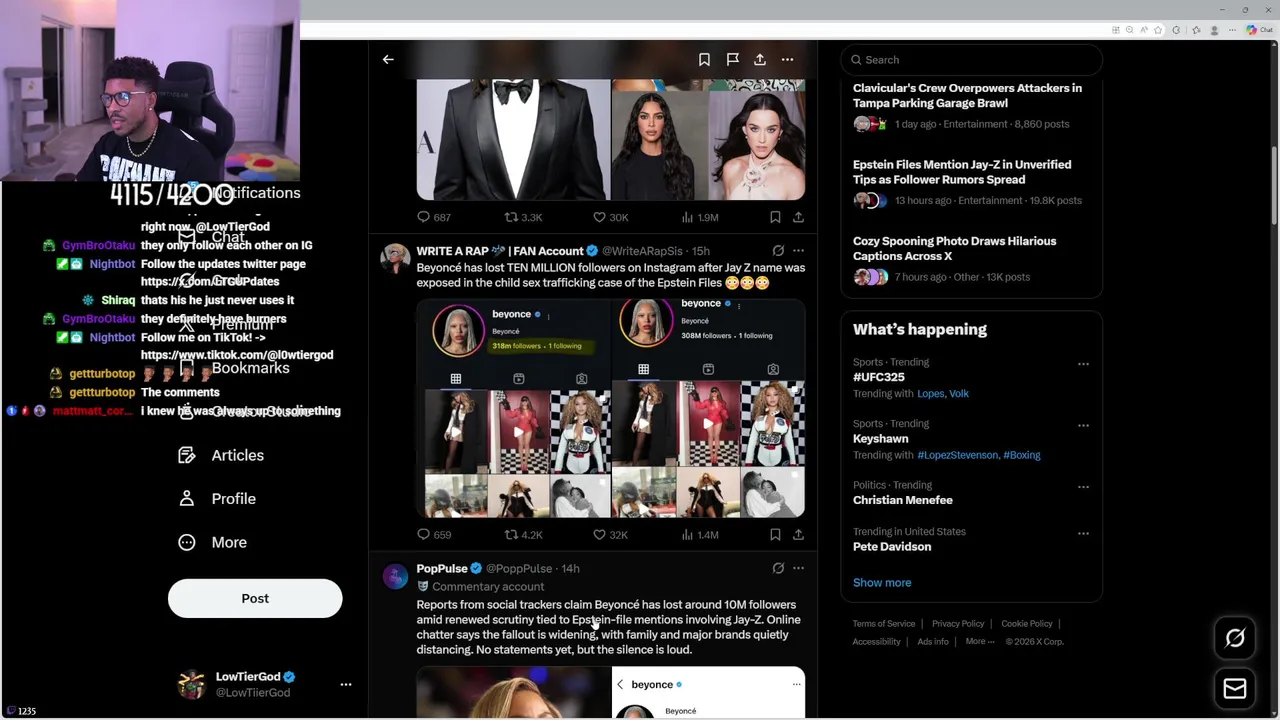Click the browser Copilot Chat button

[1258, 30]
